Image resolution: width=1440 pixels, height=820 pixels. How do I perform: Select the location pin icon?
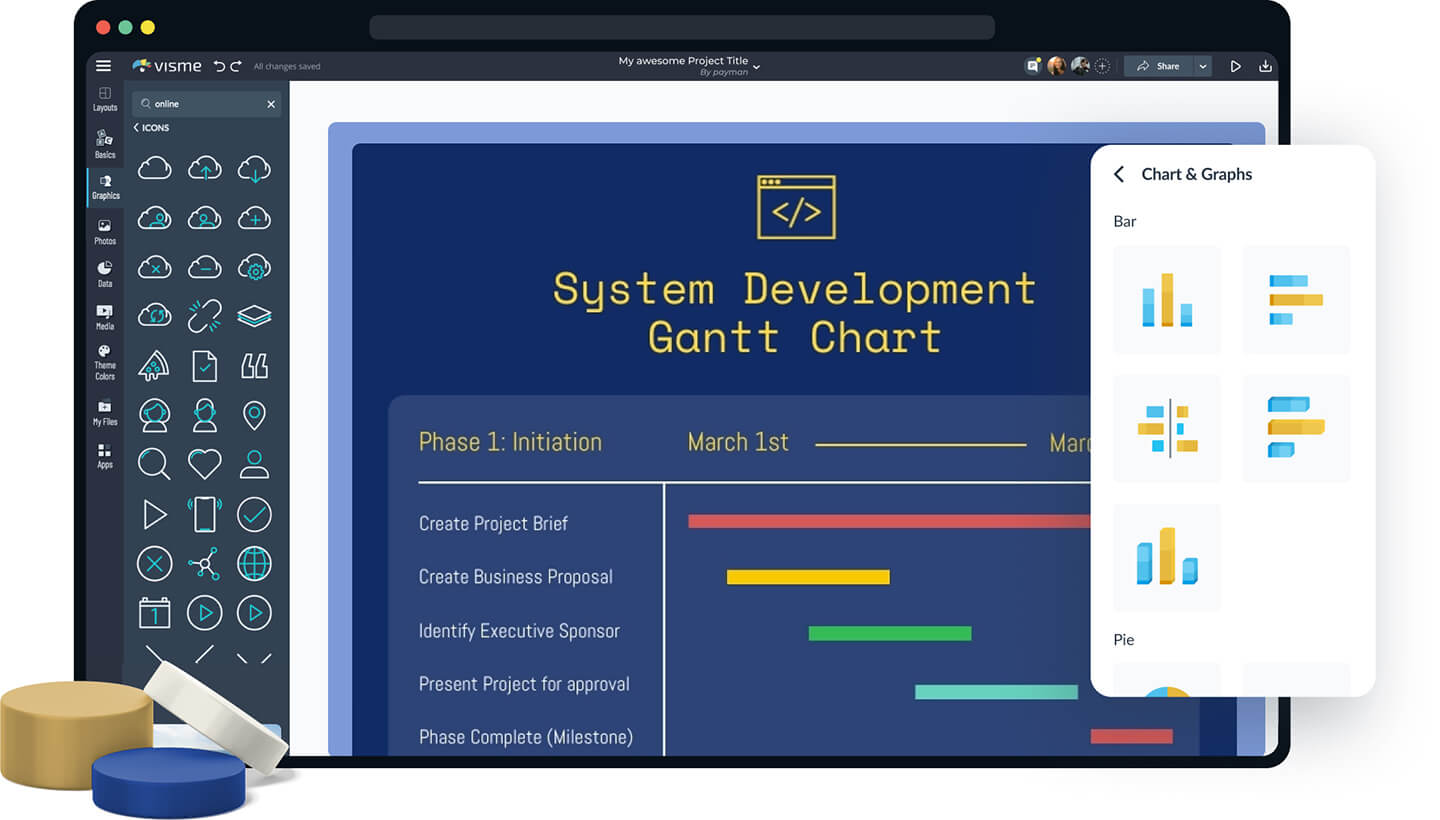[254, 414]
